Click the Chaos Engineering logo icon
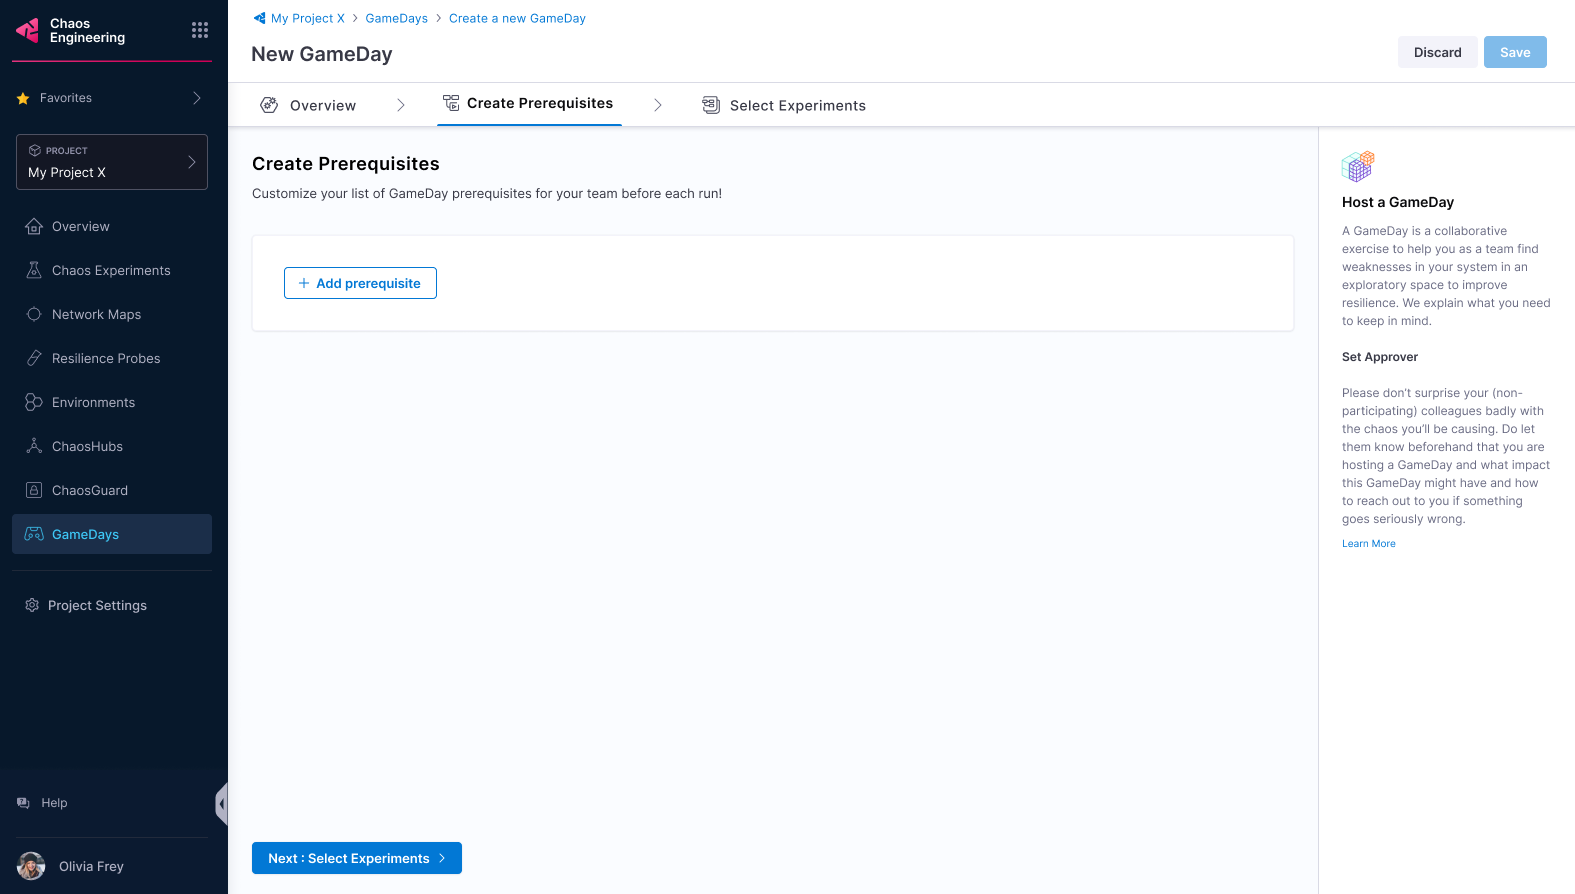 28,31
